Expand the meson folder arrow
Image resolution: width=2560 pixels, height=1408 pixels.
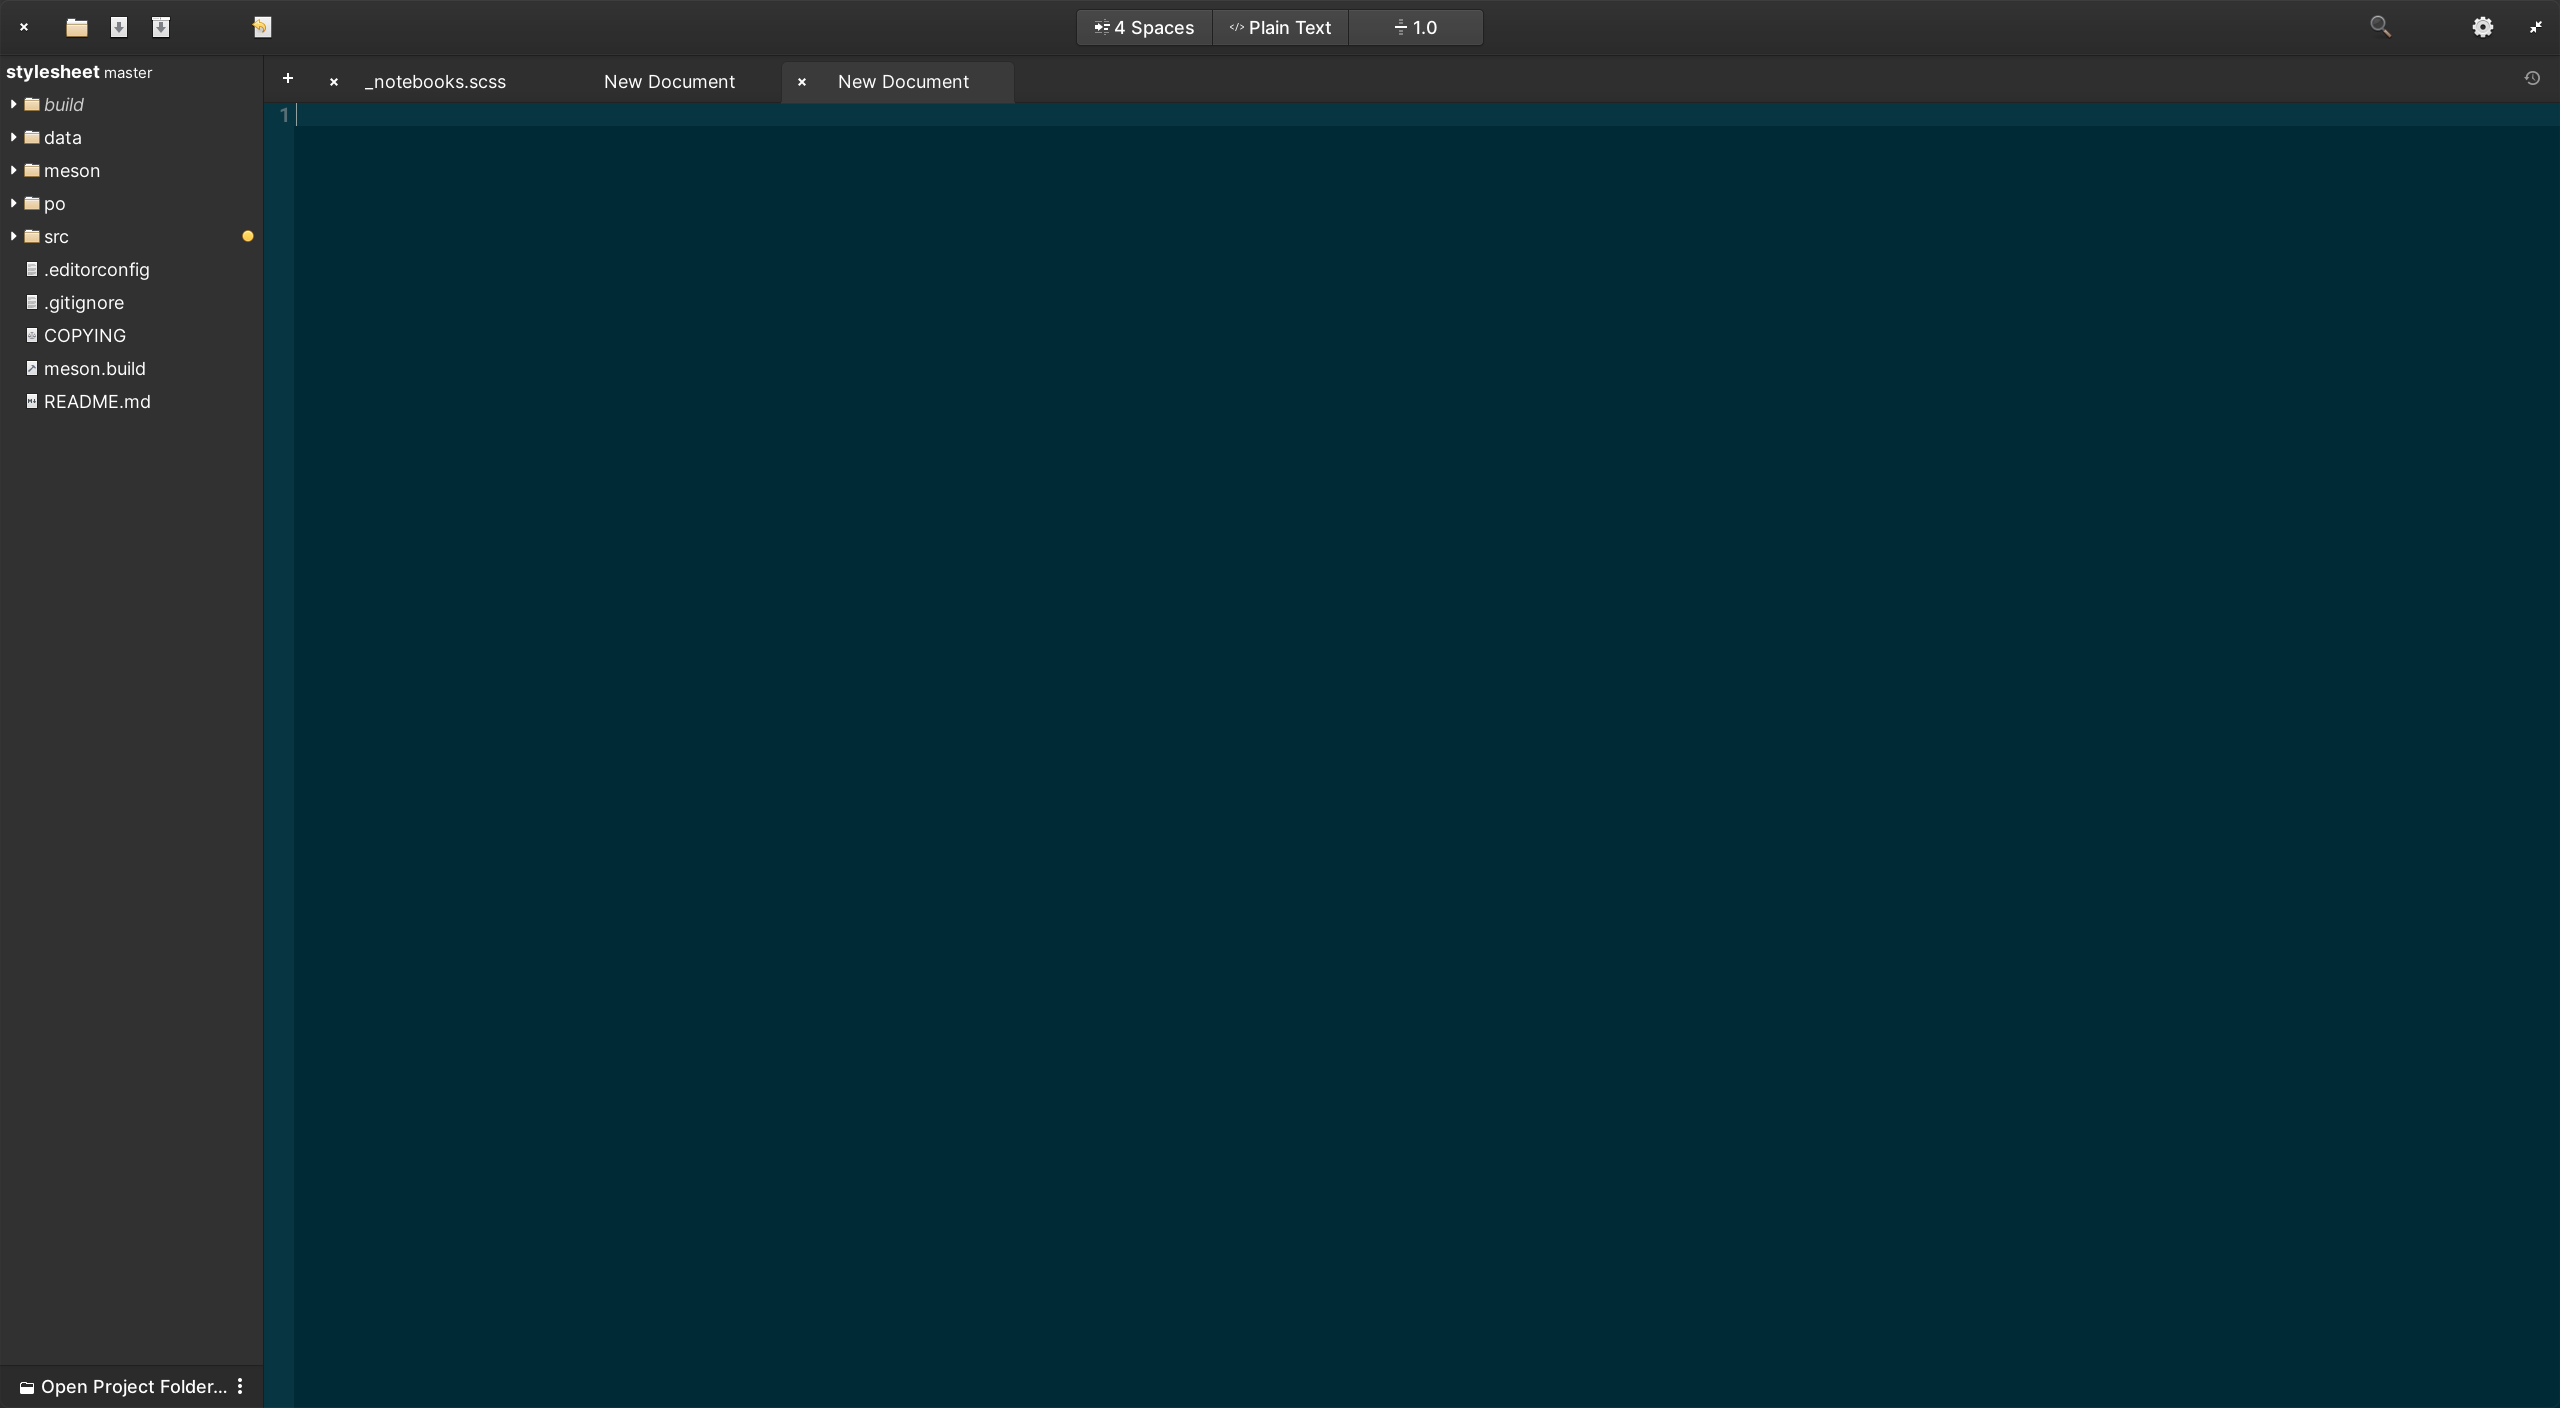[13, 170]
